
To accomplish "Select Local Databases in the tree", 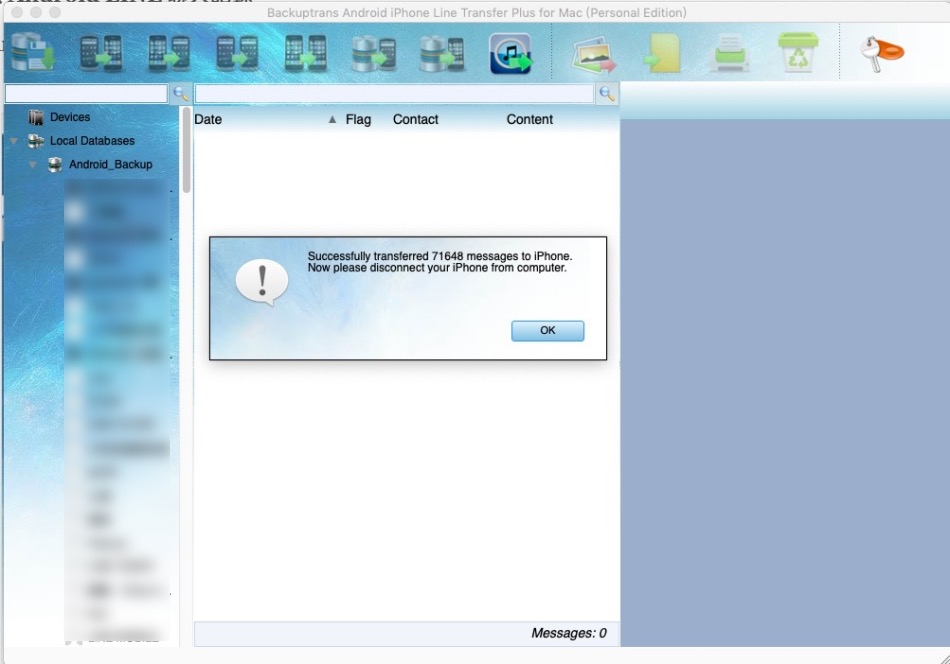I will [92, 141].
